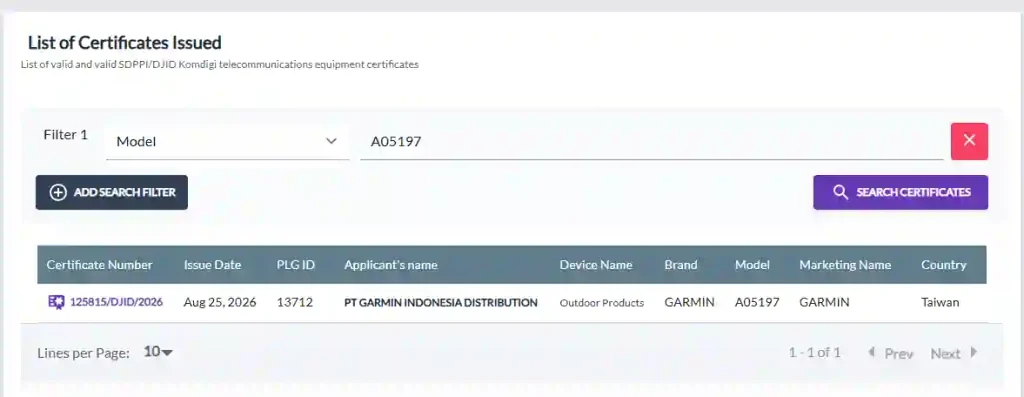Click the Search Certificates button

pyautogui.click(x=901, y=193)
